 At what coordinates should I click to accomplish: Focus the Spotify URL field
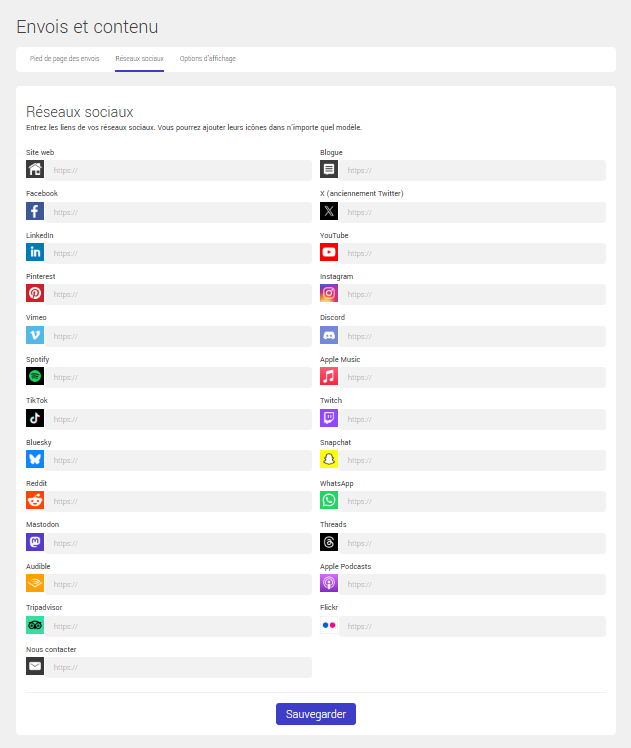[x=178, y=377]
